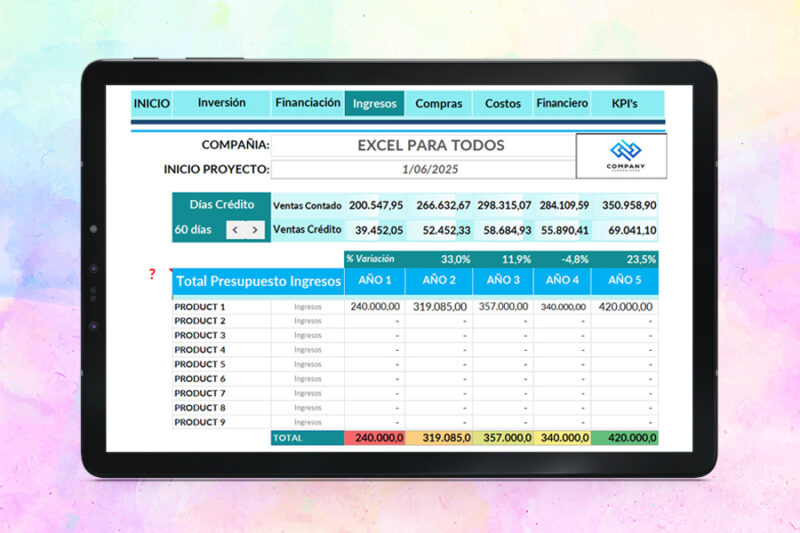Select the PRODUCT 2 row label
This screenshot has height=533, width=800.
click(200, 321)
